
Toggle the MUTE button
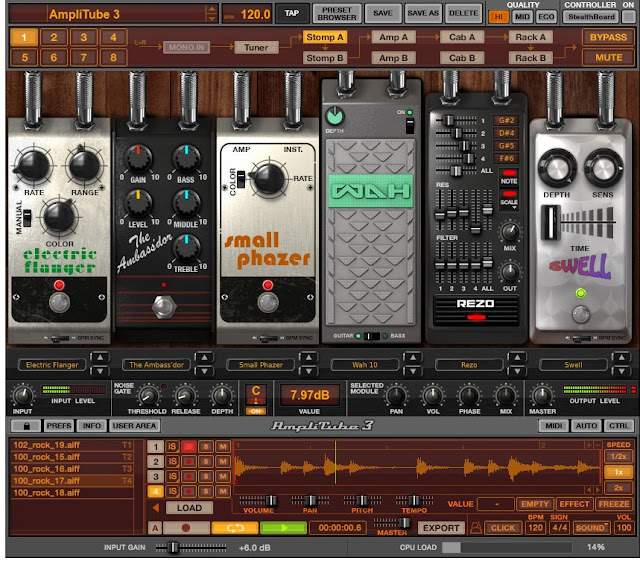608,58
